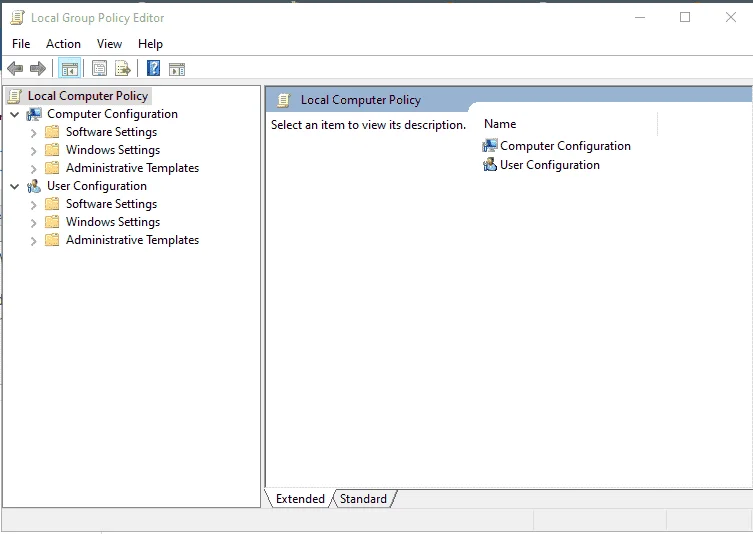Collapse the Computer Configuration tree node
This screenshot has height=534, width=753.
coord(15,114)
